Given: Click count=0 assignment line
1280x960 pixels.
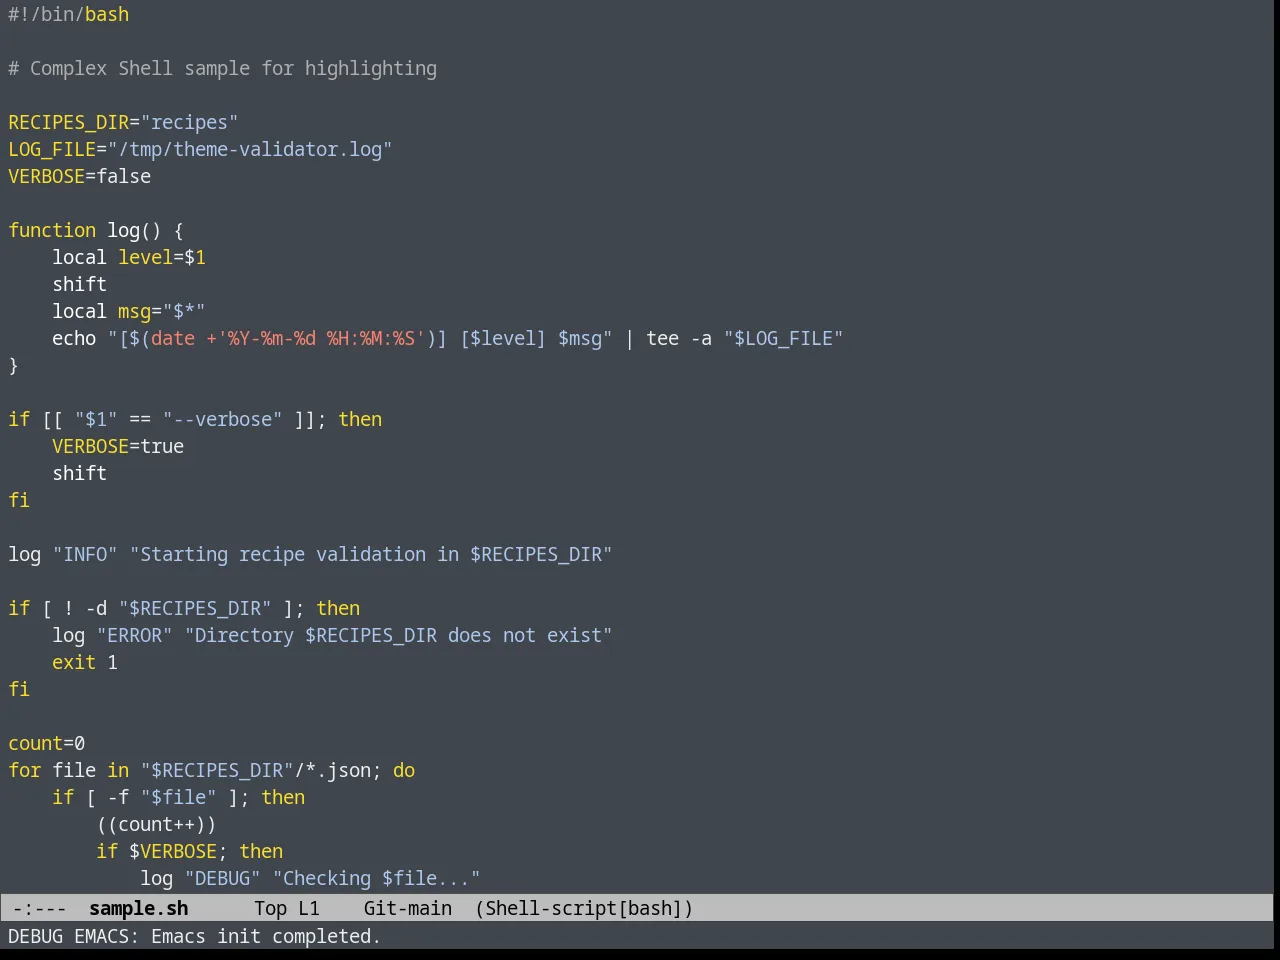Looking at the screenshot, I should [46, 743].
